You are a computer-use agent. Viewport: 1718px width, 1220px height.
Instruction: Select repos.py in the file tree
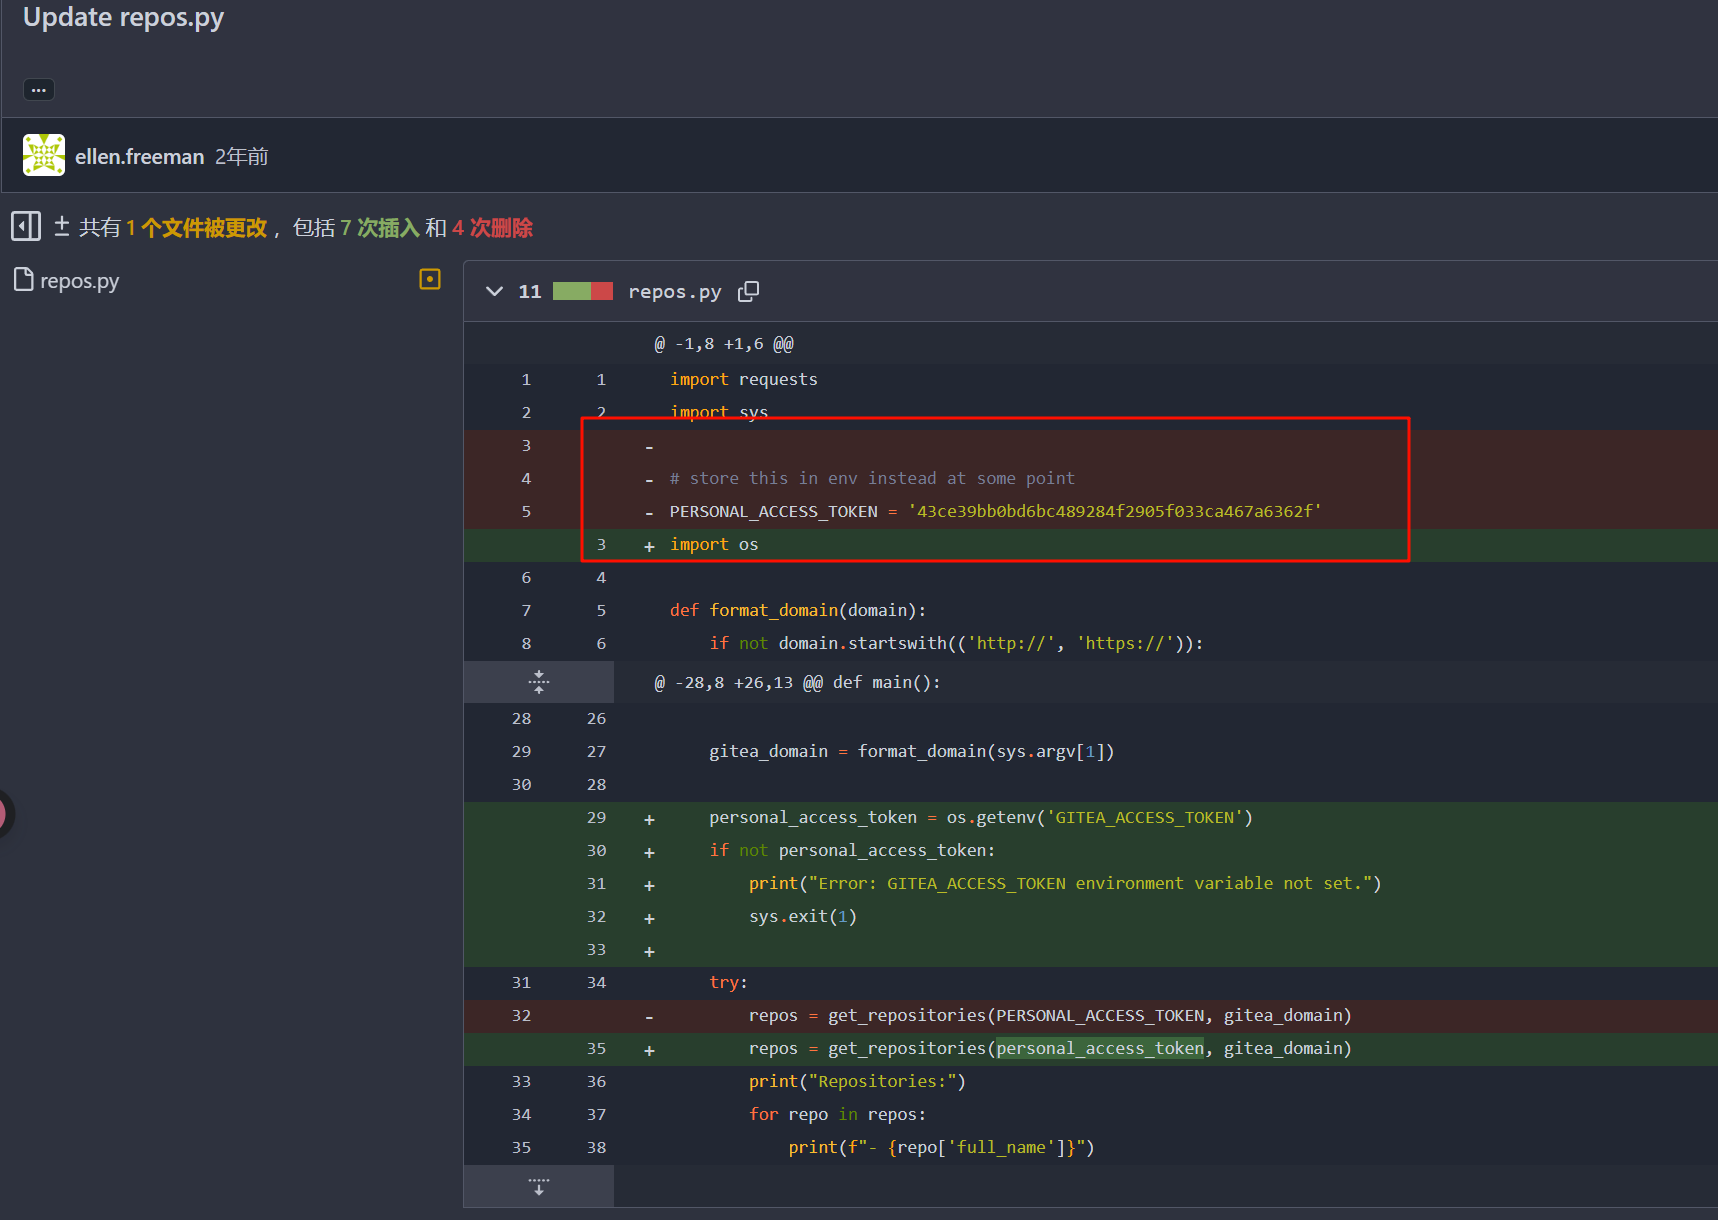click(x=79, y=281)
